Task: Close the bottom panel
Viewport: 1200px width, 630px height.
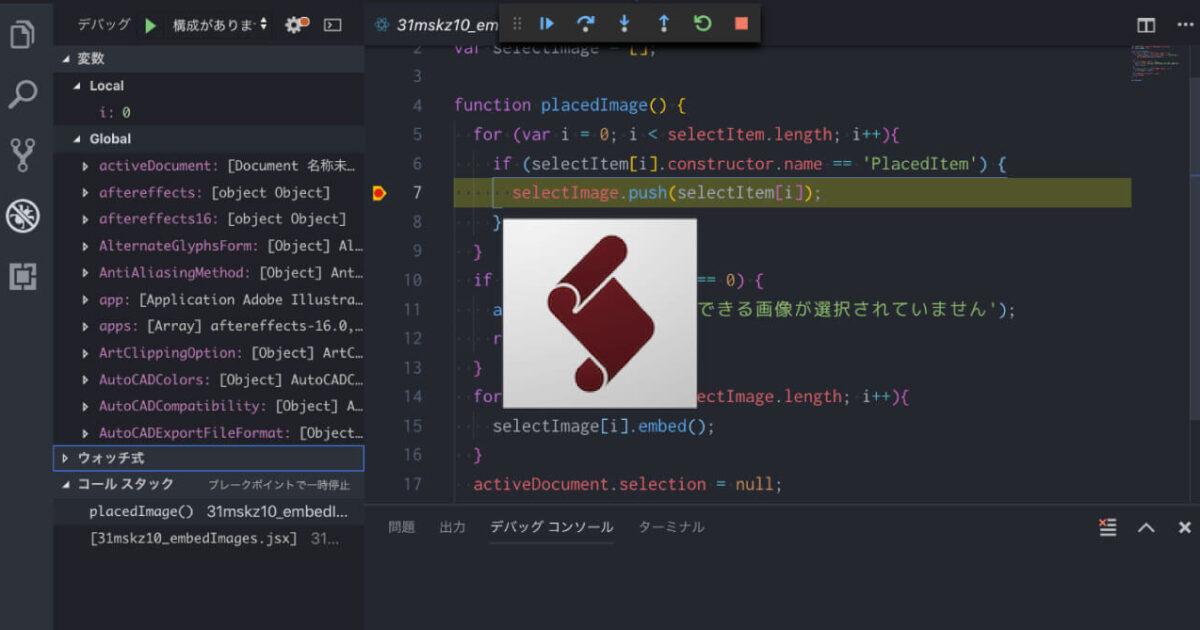Action: coord(1184,527)
